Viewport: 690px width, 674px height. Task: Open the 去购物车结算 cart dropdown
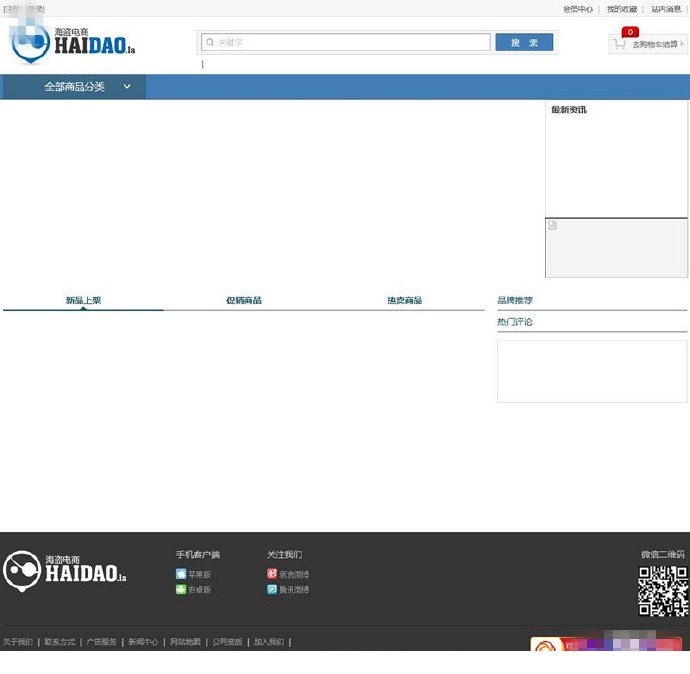(x=648, y=44)
